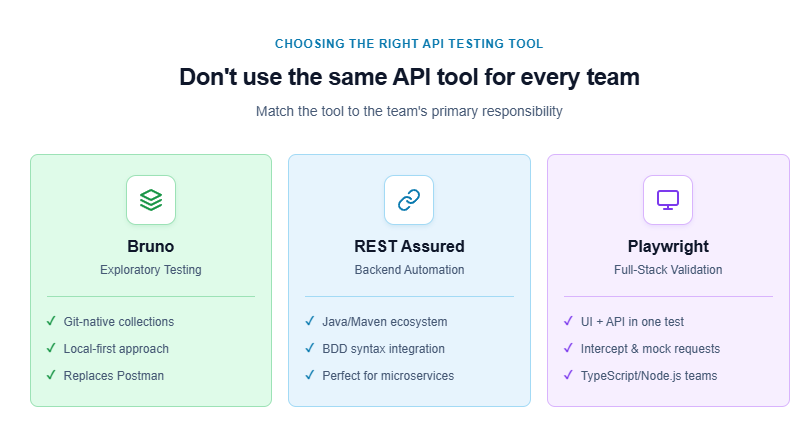Click checkmark beside BDD syntax integration
This screenshot has height=434, width=807.
click(x=310, y=348)
